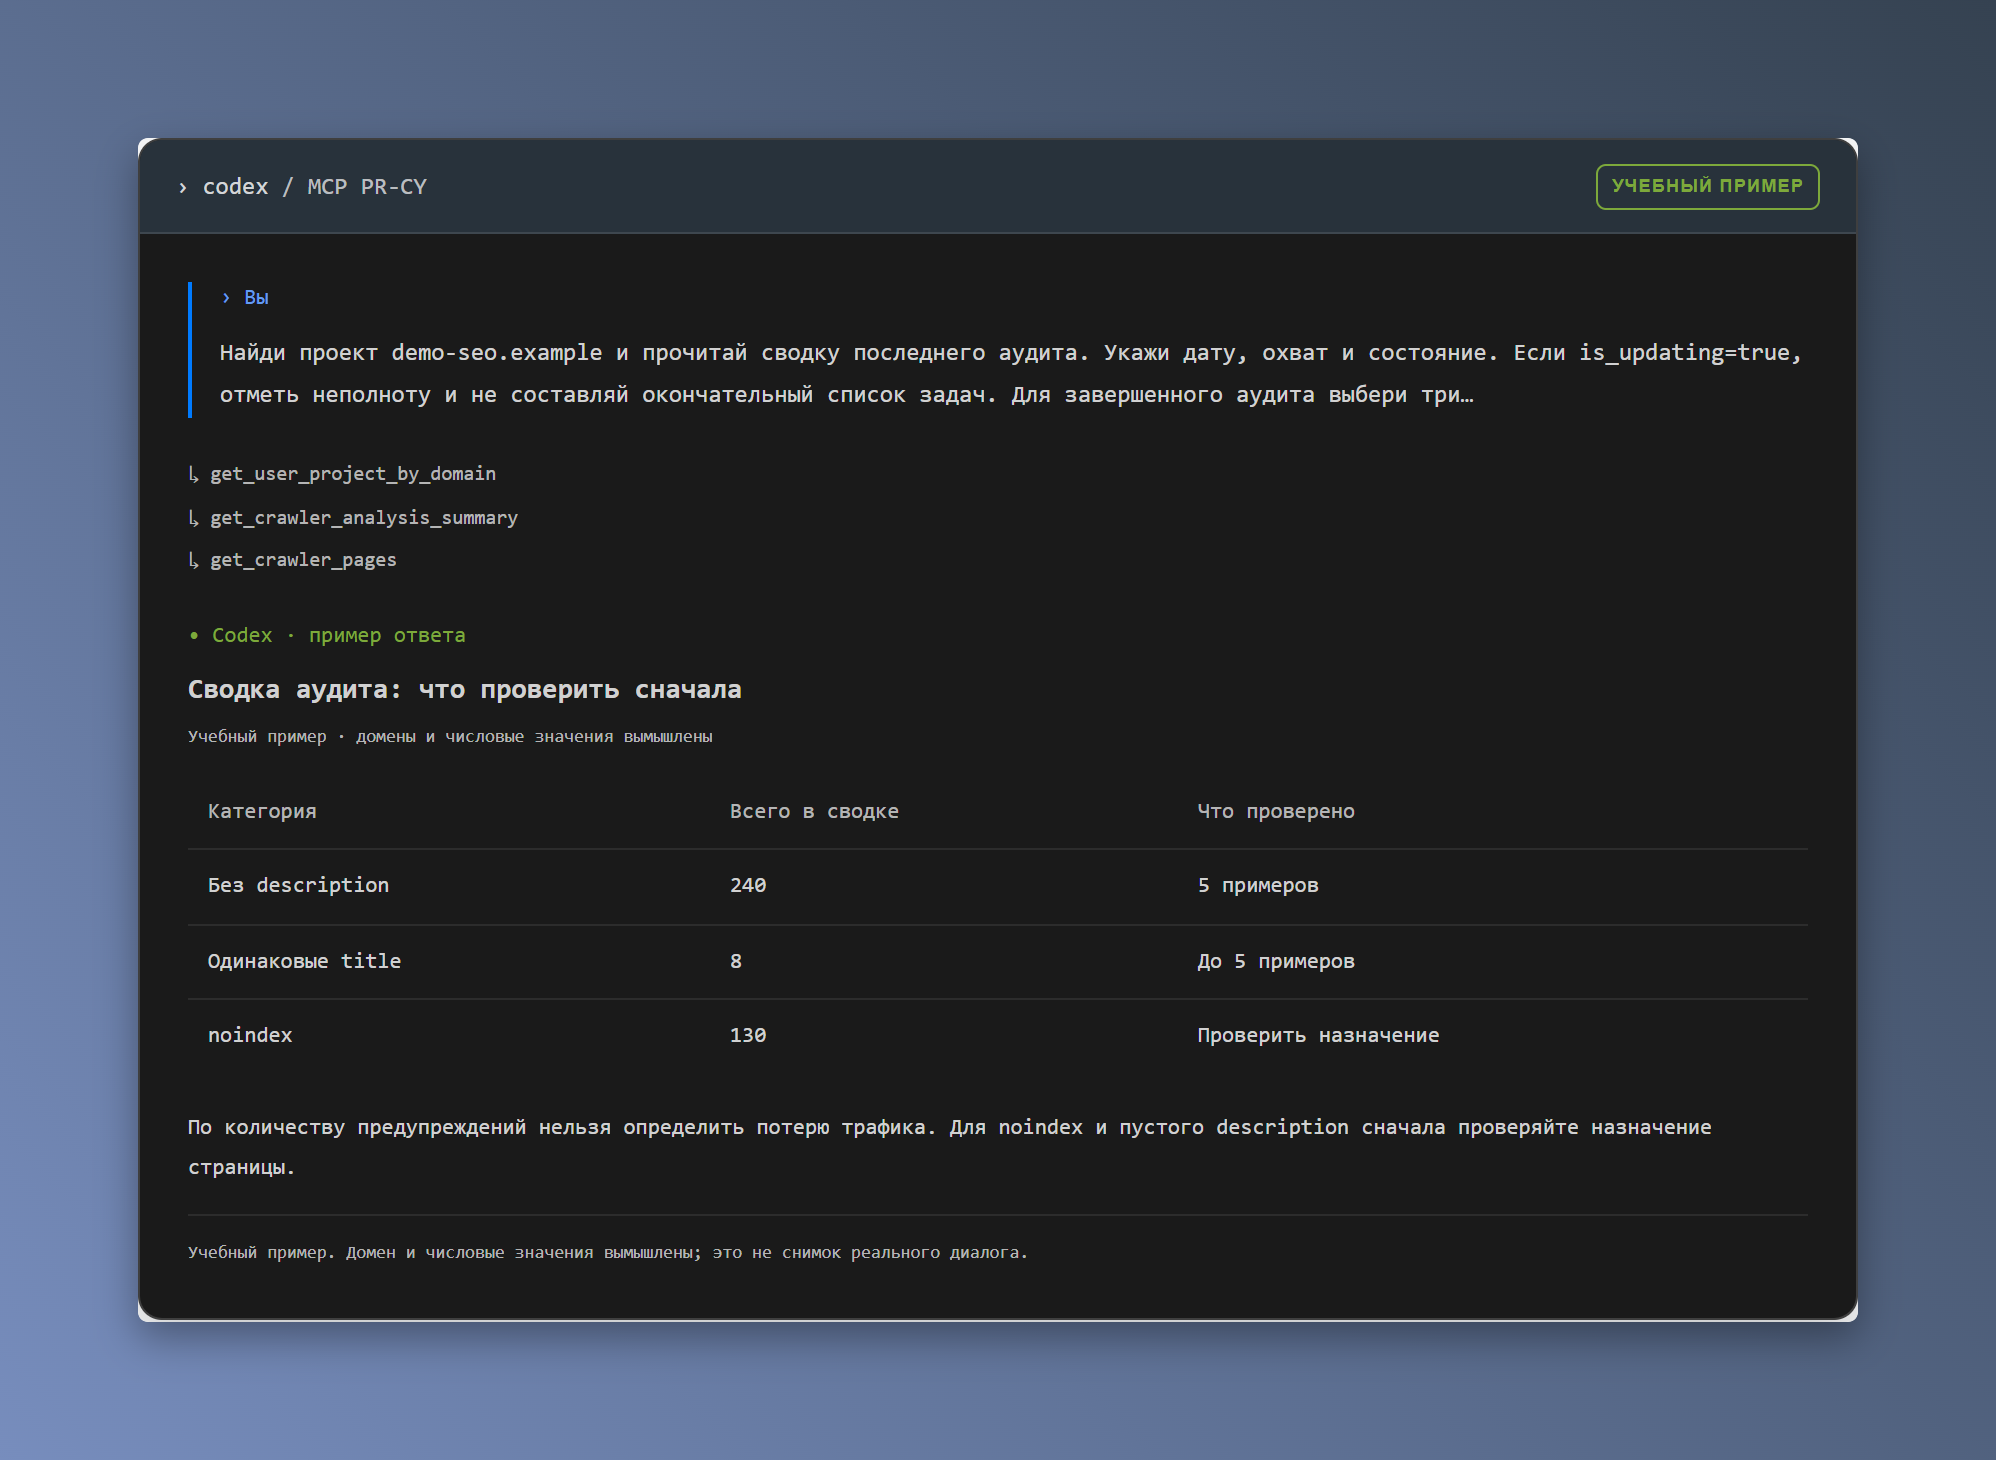The image size is (1996, 1460).
Task: Click the chevron next to Вы
Action: [226, 298]
